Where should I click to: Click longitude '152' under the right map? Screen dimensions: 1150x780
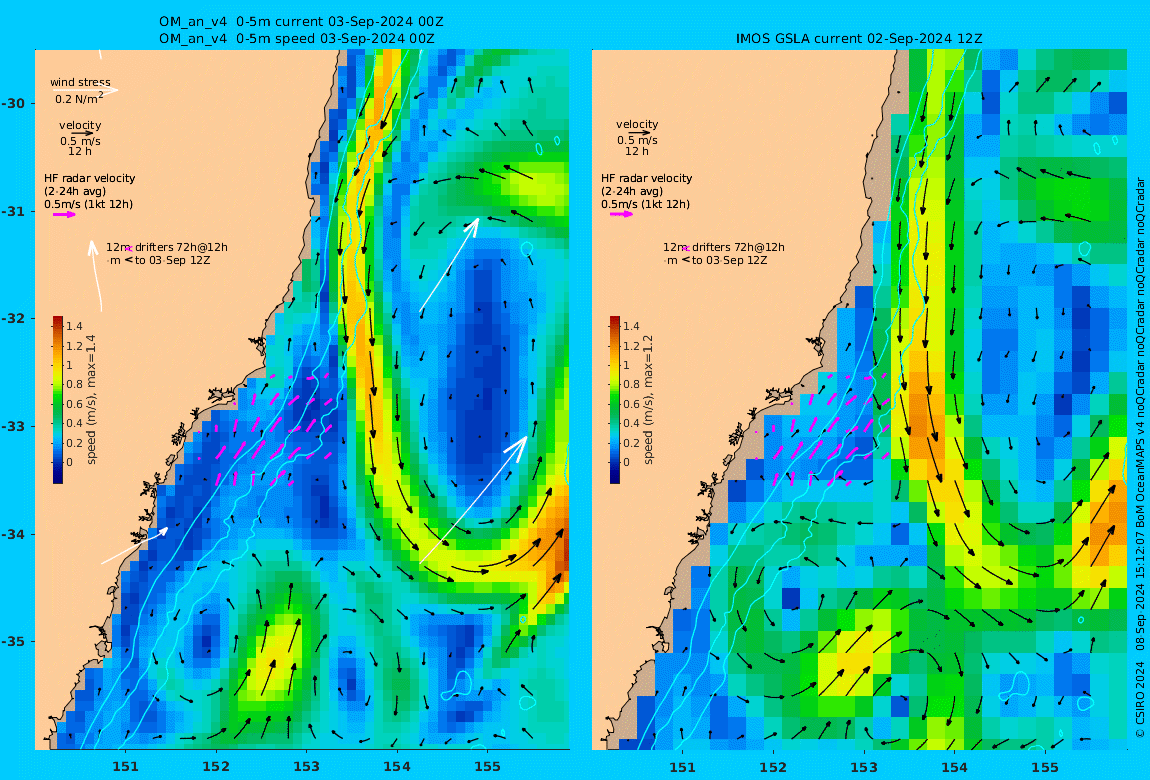773,767
